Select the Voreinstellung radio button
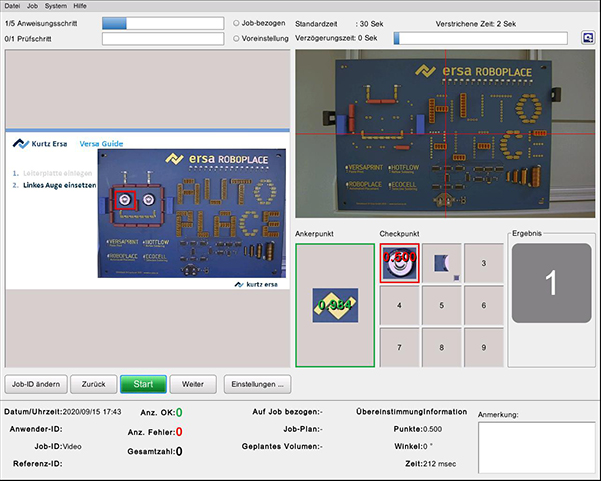601x481 pixels. (x=235, y=38)
